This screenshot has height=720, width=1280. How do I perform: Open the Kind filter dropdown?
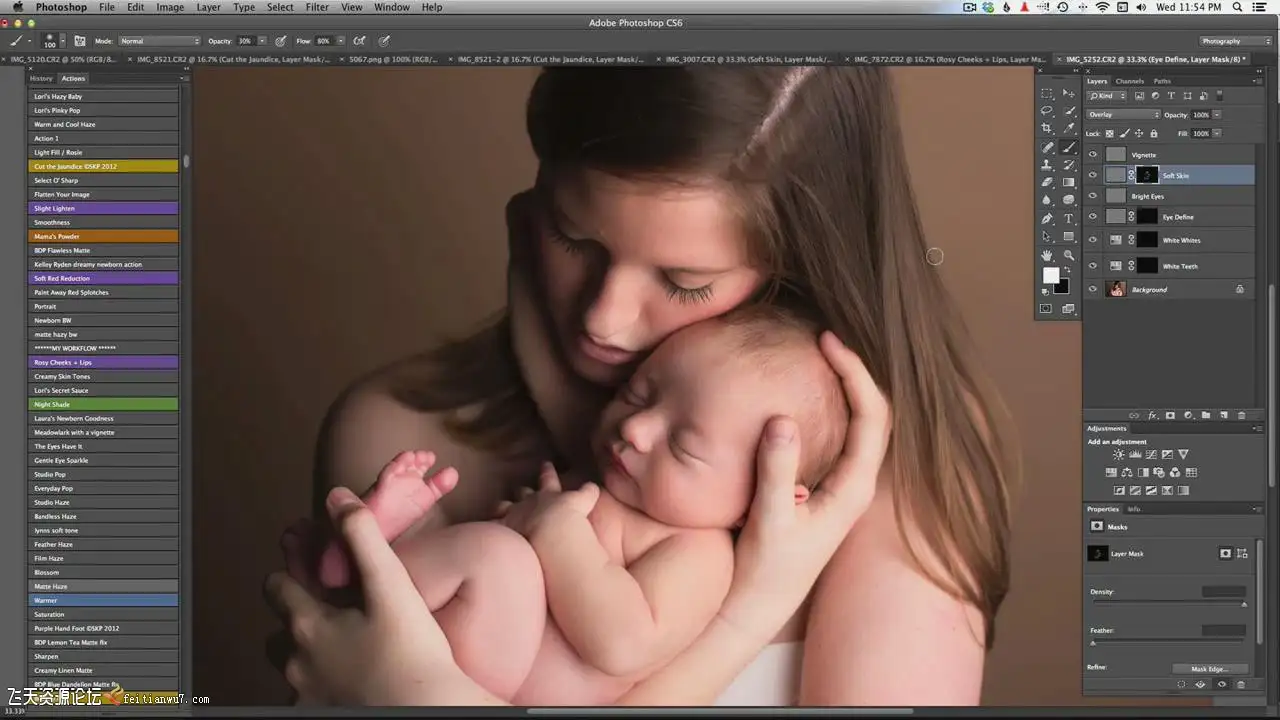point(1107,96)
